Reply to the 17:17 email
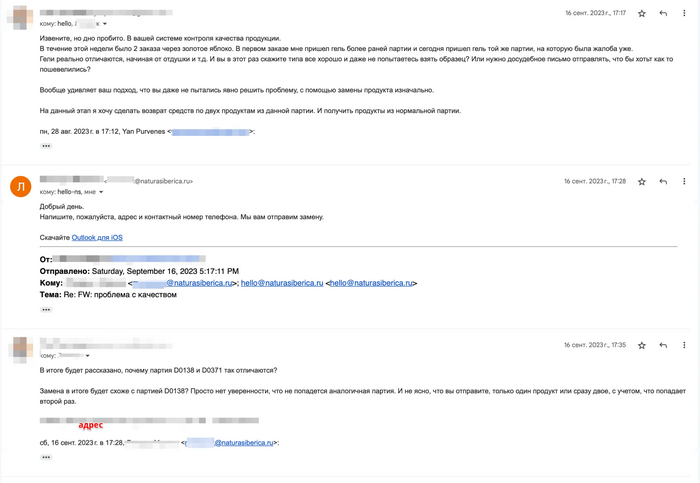The width and height of the screenshot is (700, 483). [x=663, y=14]
